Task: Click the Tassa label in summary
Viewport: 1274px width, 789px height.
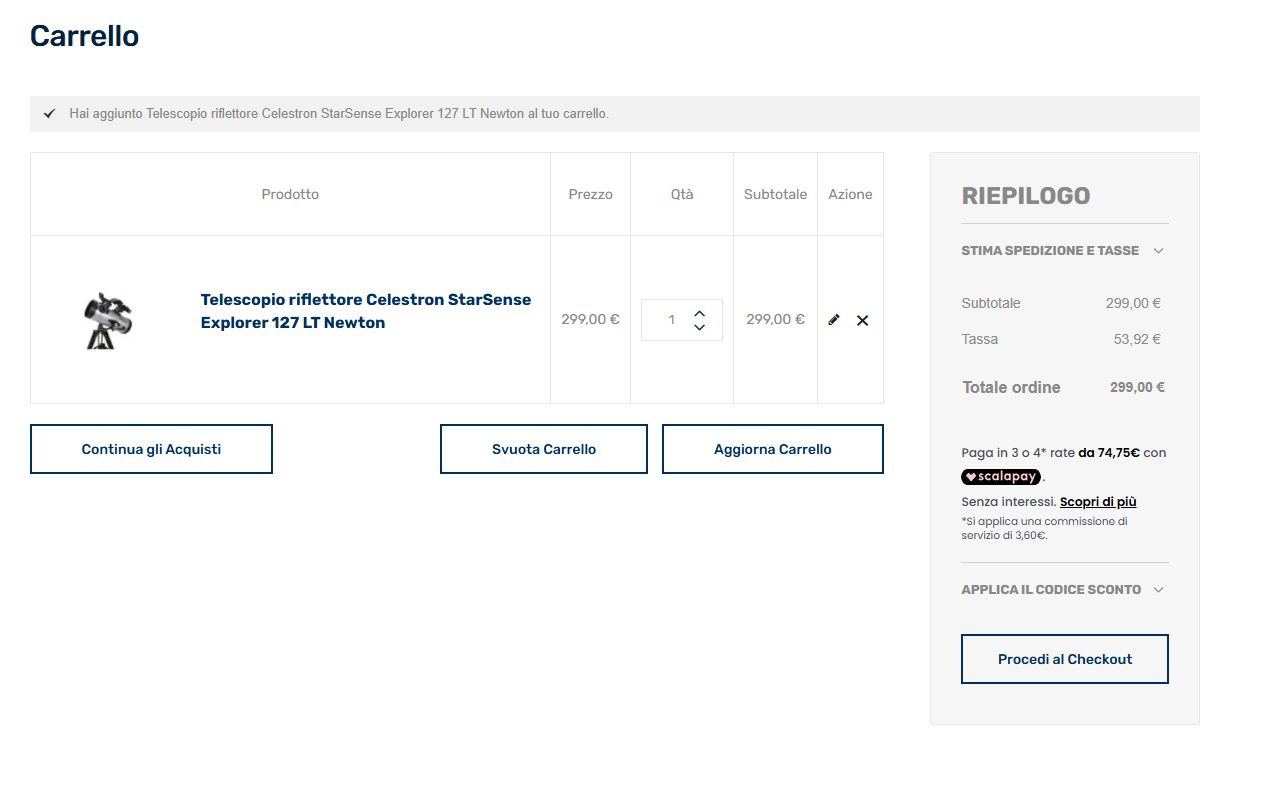Action: point(980,339)
